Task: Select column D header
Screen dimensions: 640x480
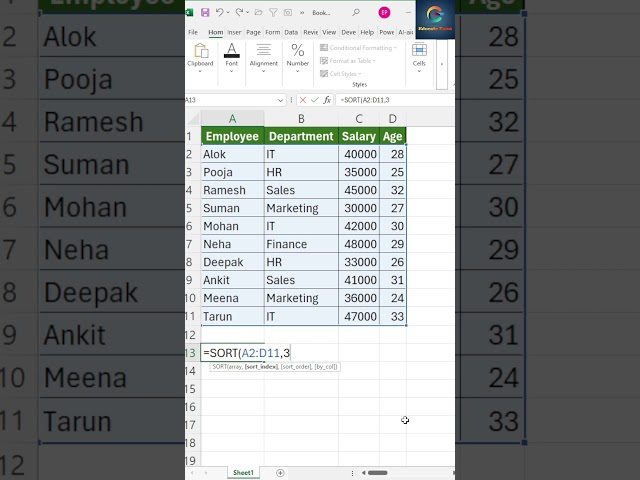Action: (393, 119)
